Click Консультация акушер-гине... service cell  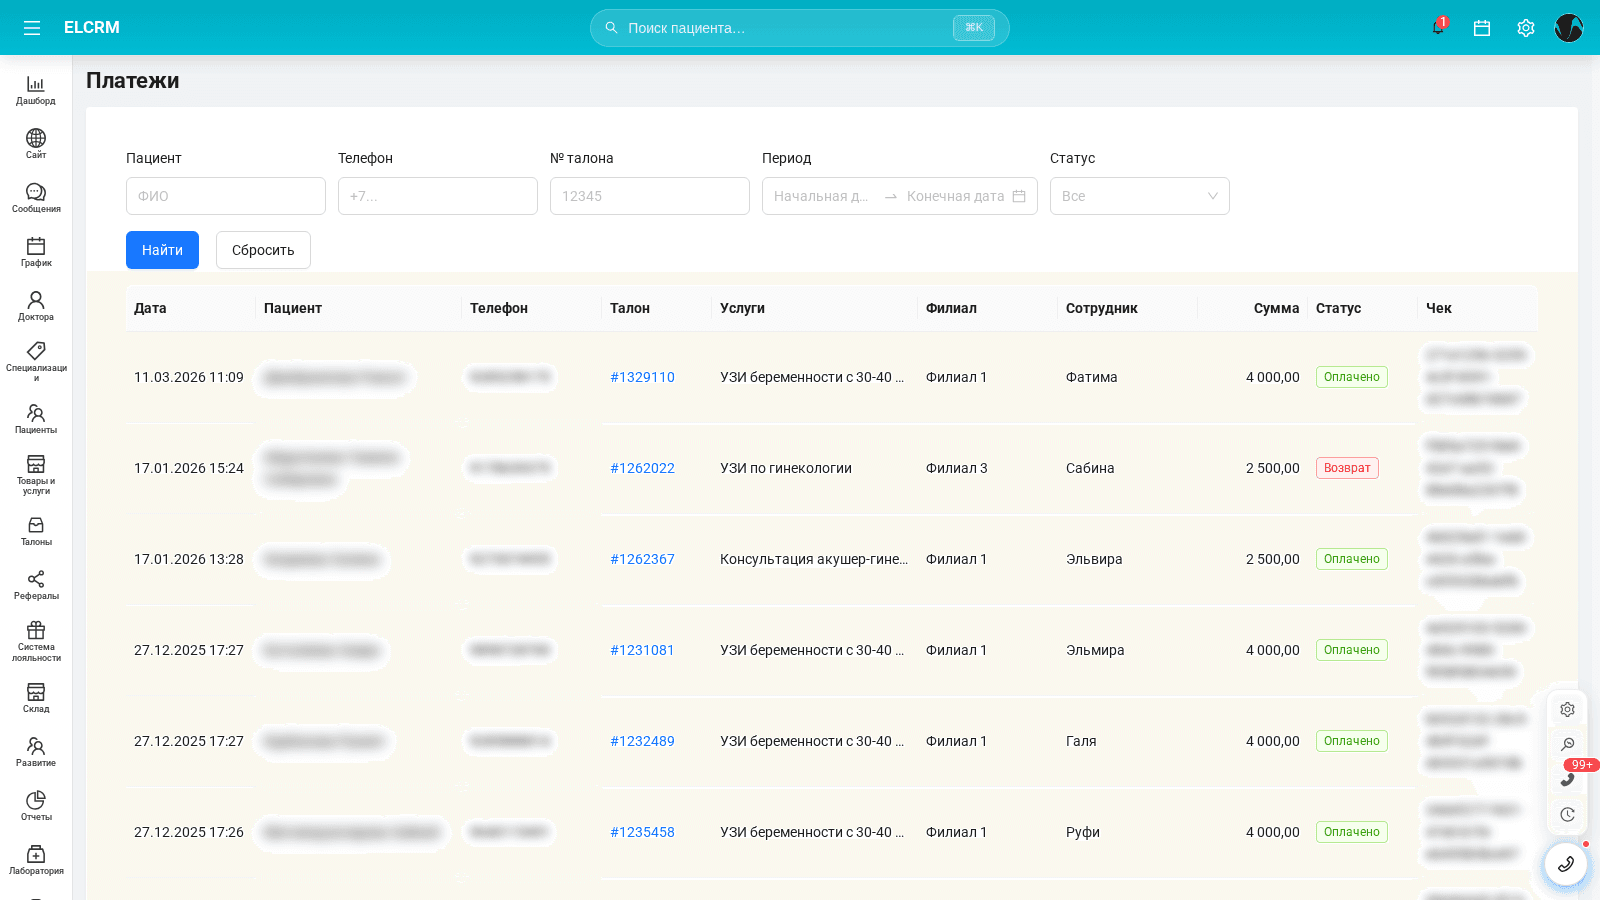pyautogui.click(x=814, y=559)
